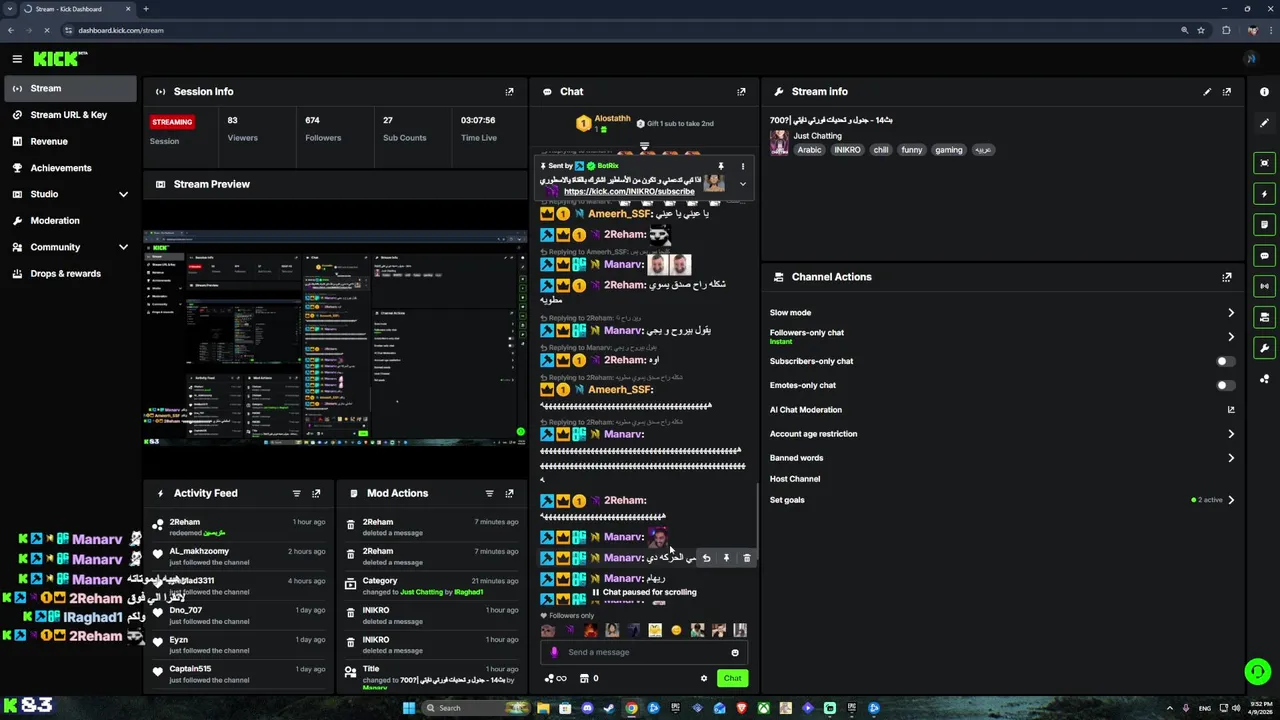The image size is (1280, 720).
Task: Open the emoji picker in message box
Action: (x=735, y=652)
